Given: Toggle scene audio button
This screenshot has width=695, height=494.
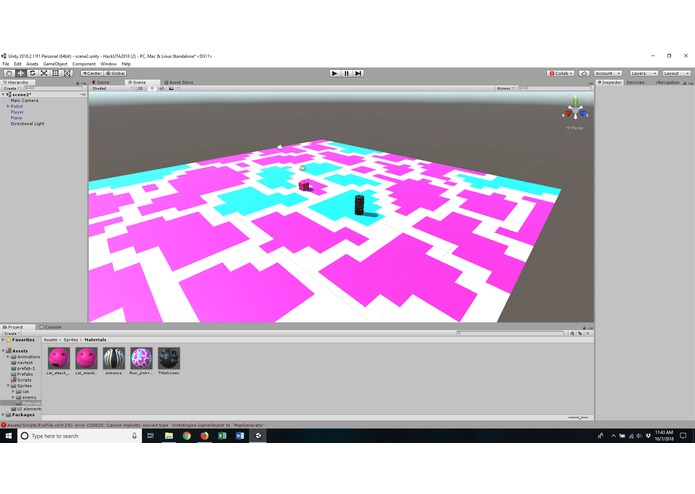Looking at the screenshot, I should [161, 88].
